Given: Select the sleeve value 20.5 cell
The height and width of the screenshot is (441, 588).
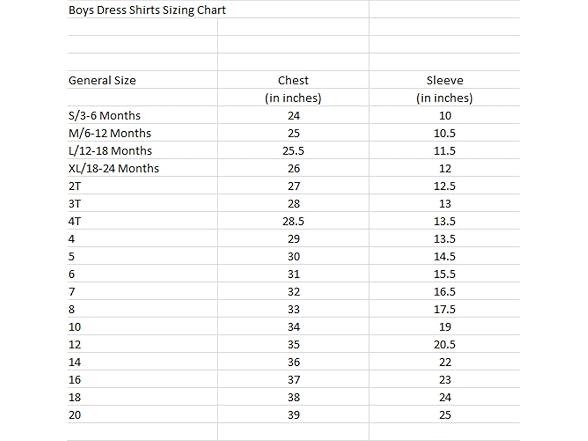Looking at the screenshot, I should (x=445, y=345).
